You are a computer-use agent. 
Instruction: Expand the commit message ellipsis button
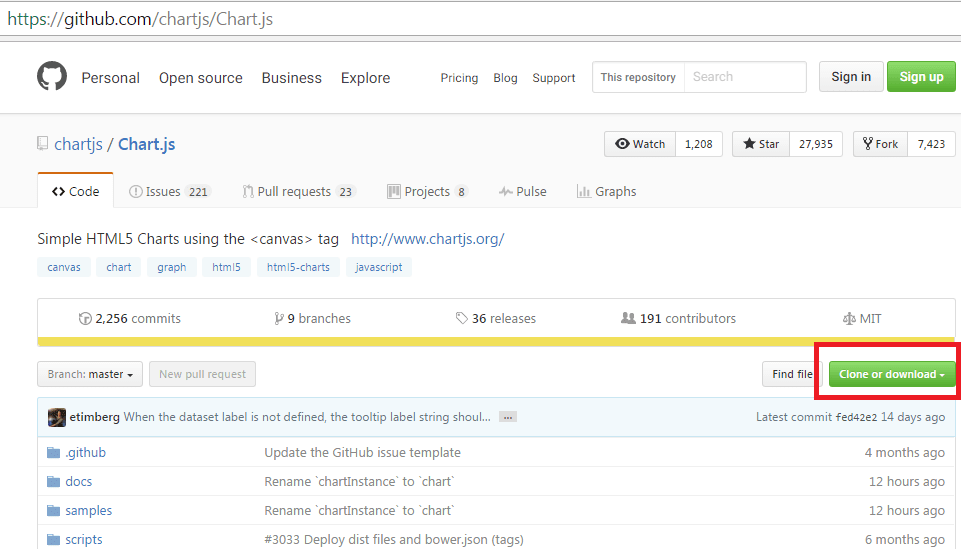[507, 417]
